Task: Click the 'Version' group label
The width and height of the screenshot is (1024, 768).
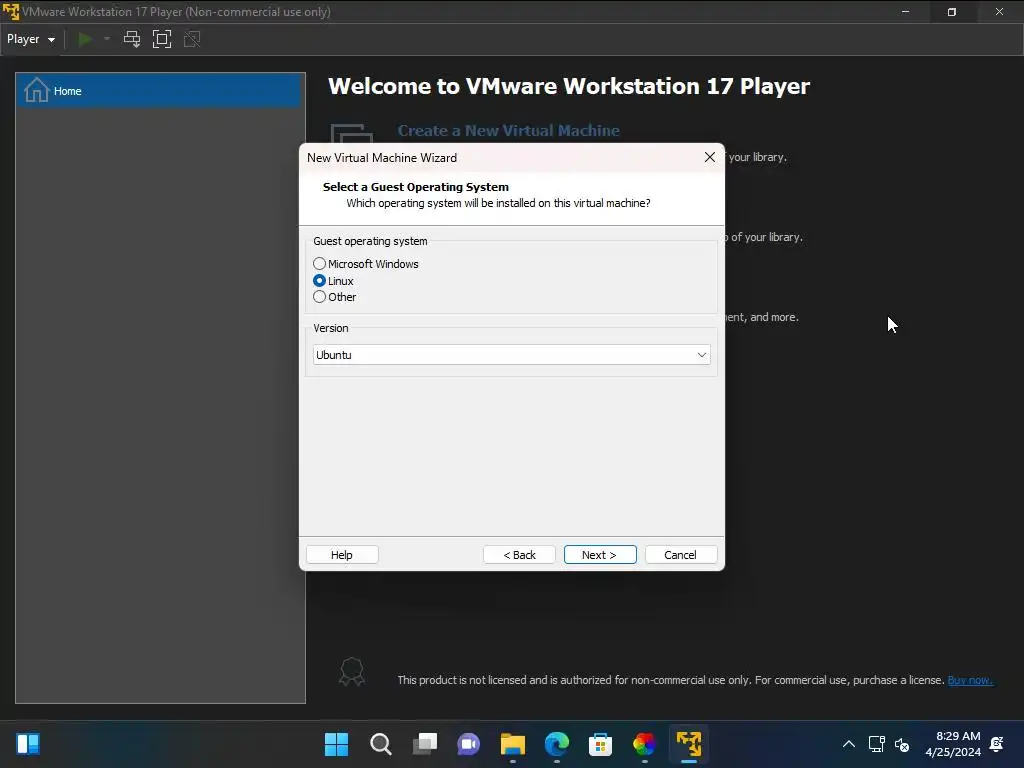Action: coord(330,328)
